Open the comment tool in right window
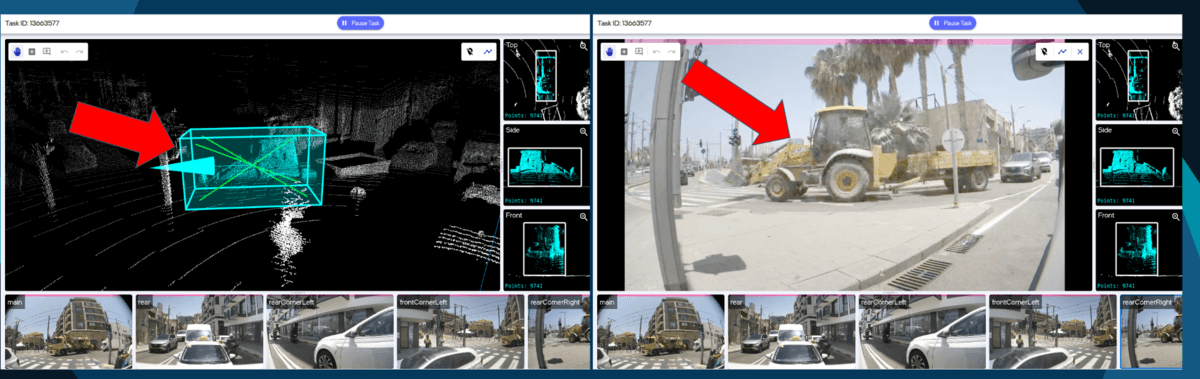The width and height of the screenshot is (1200, 379). tap(638, 51)
